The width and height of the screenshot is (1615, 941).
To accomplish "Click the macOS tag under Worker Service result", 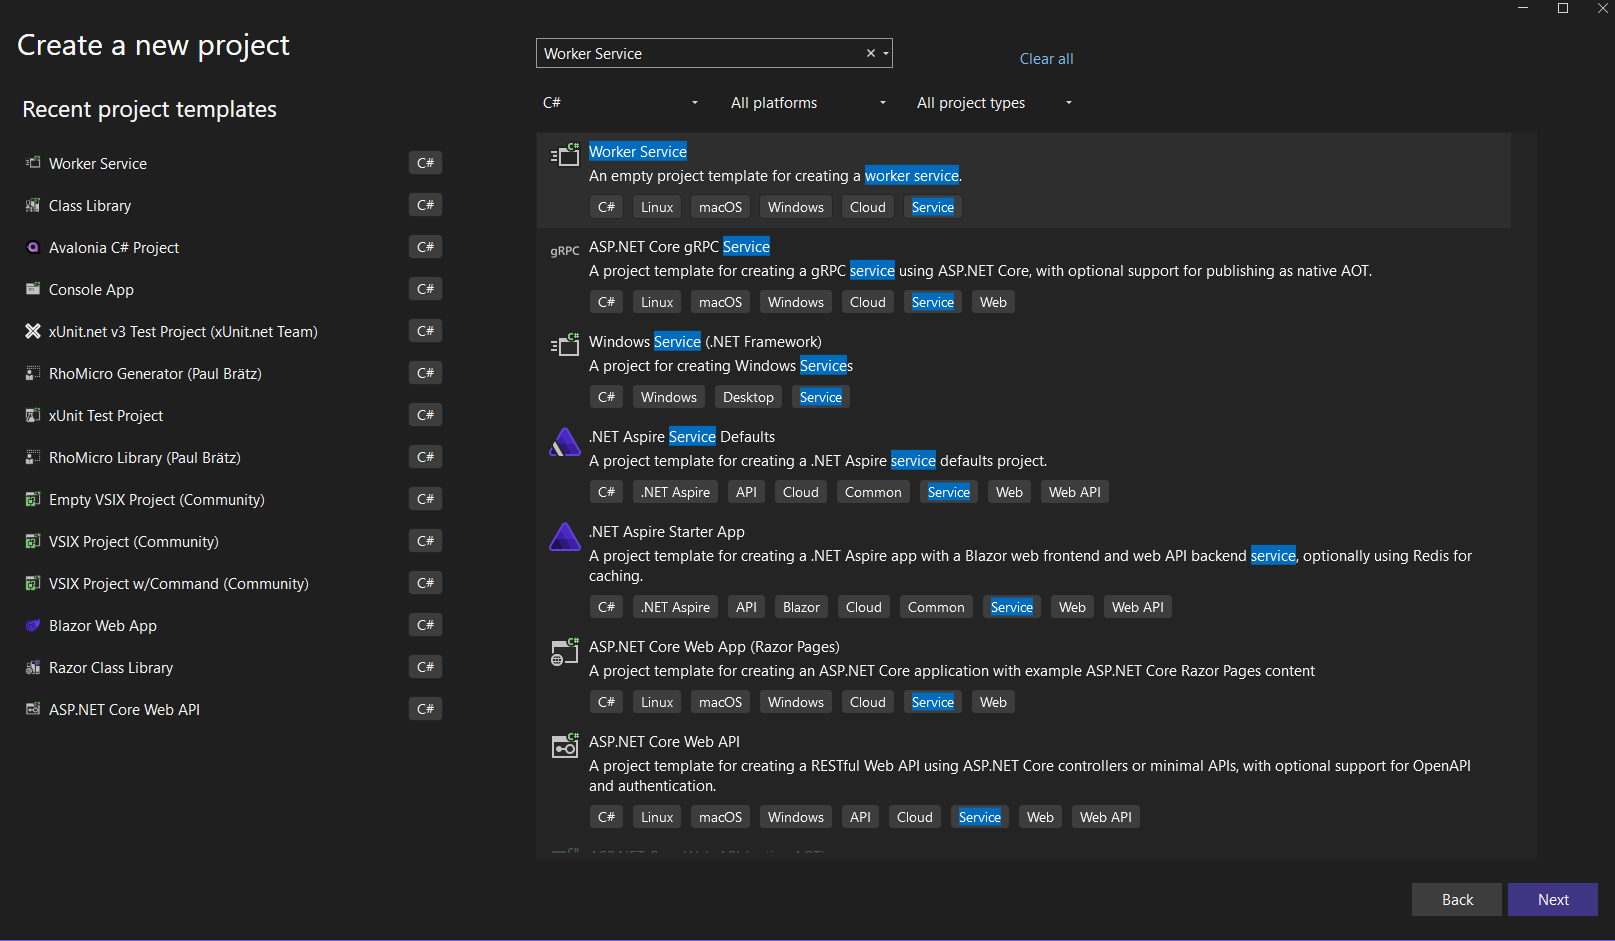I will [720, 207].
